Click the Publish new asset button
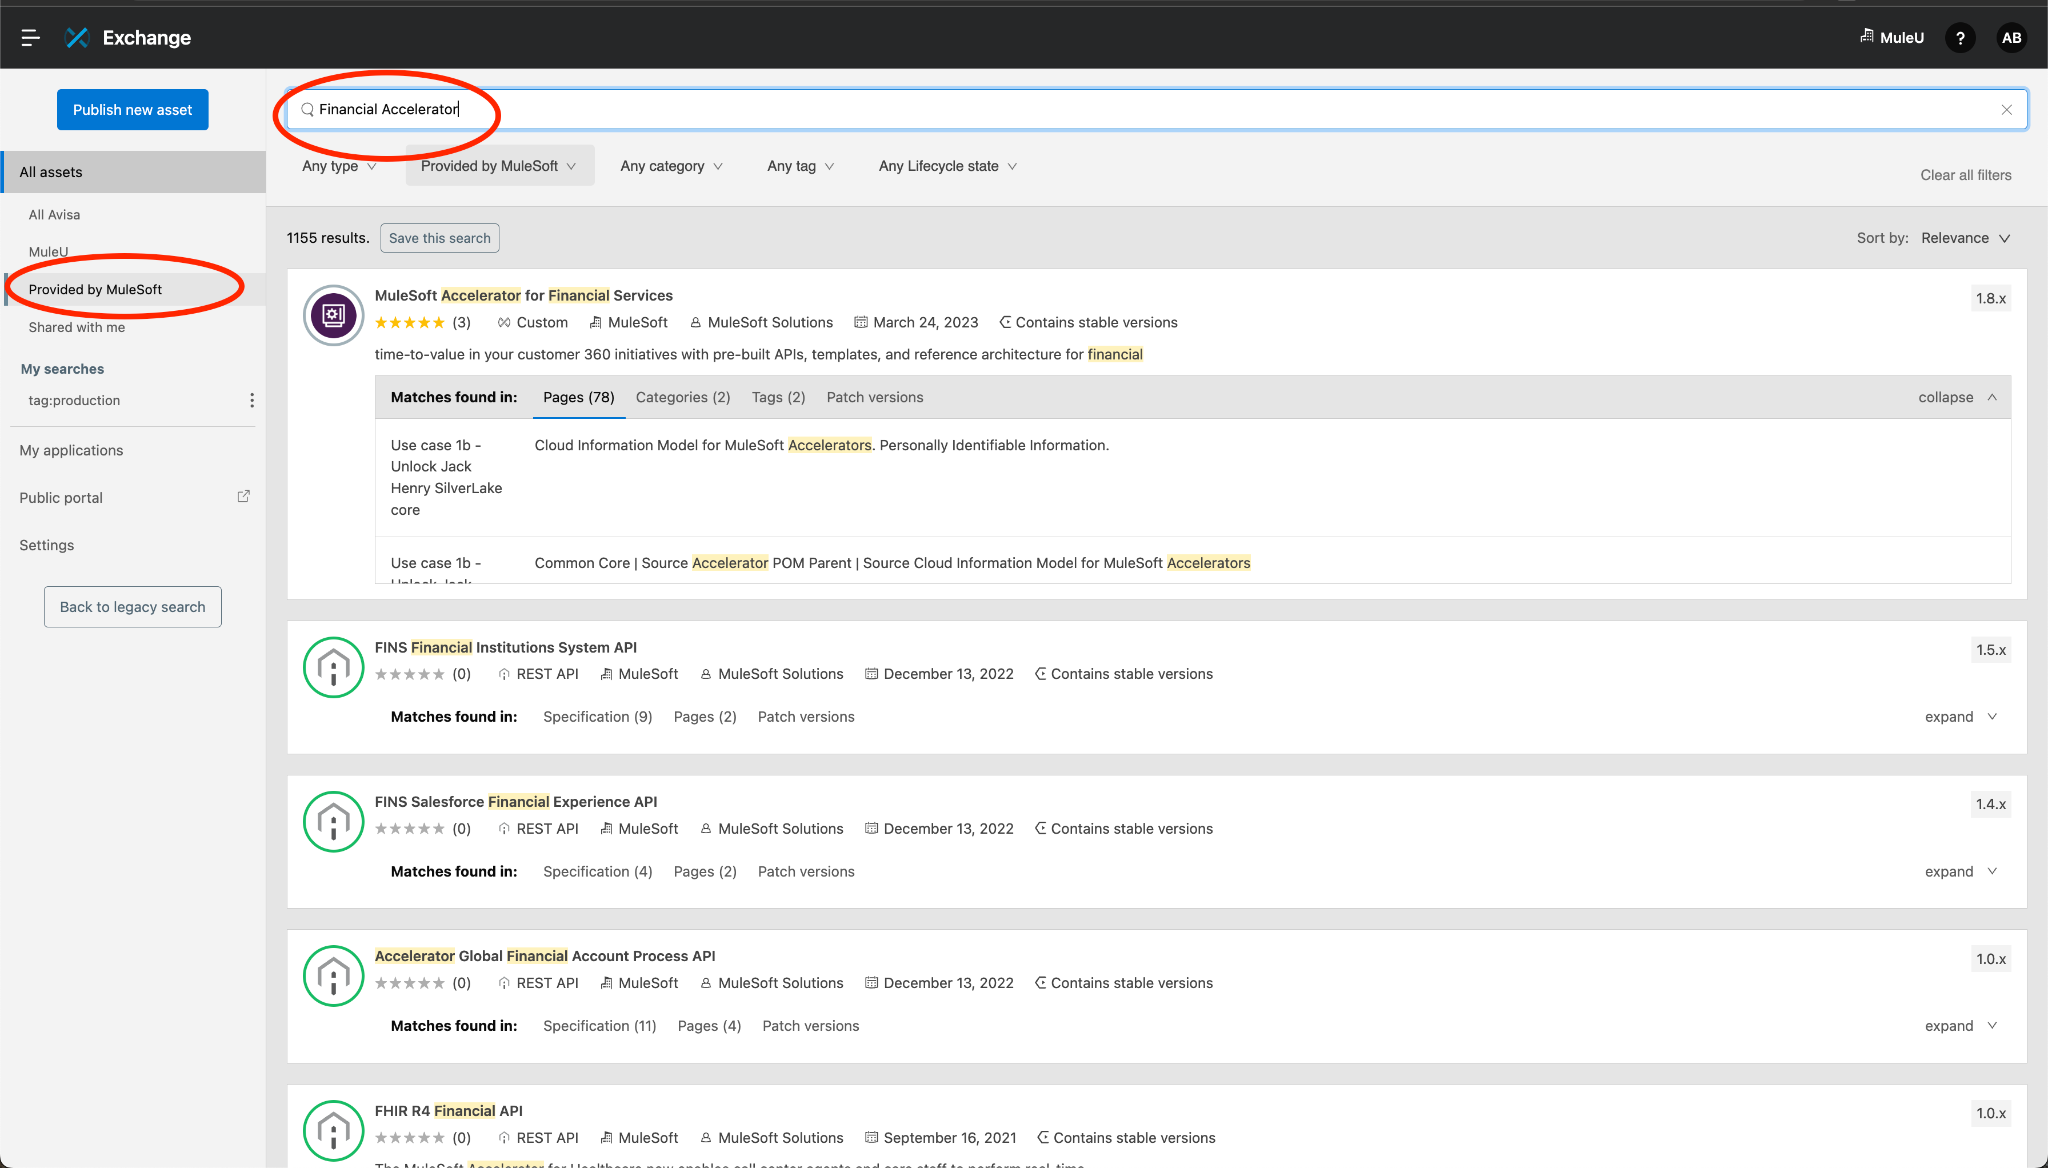Screen dimensions: 2048x1168 tap(133, 110)
